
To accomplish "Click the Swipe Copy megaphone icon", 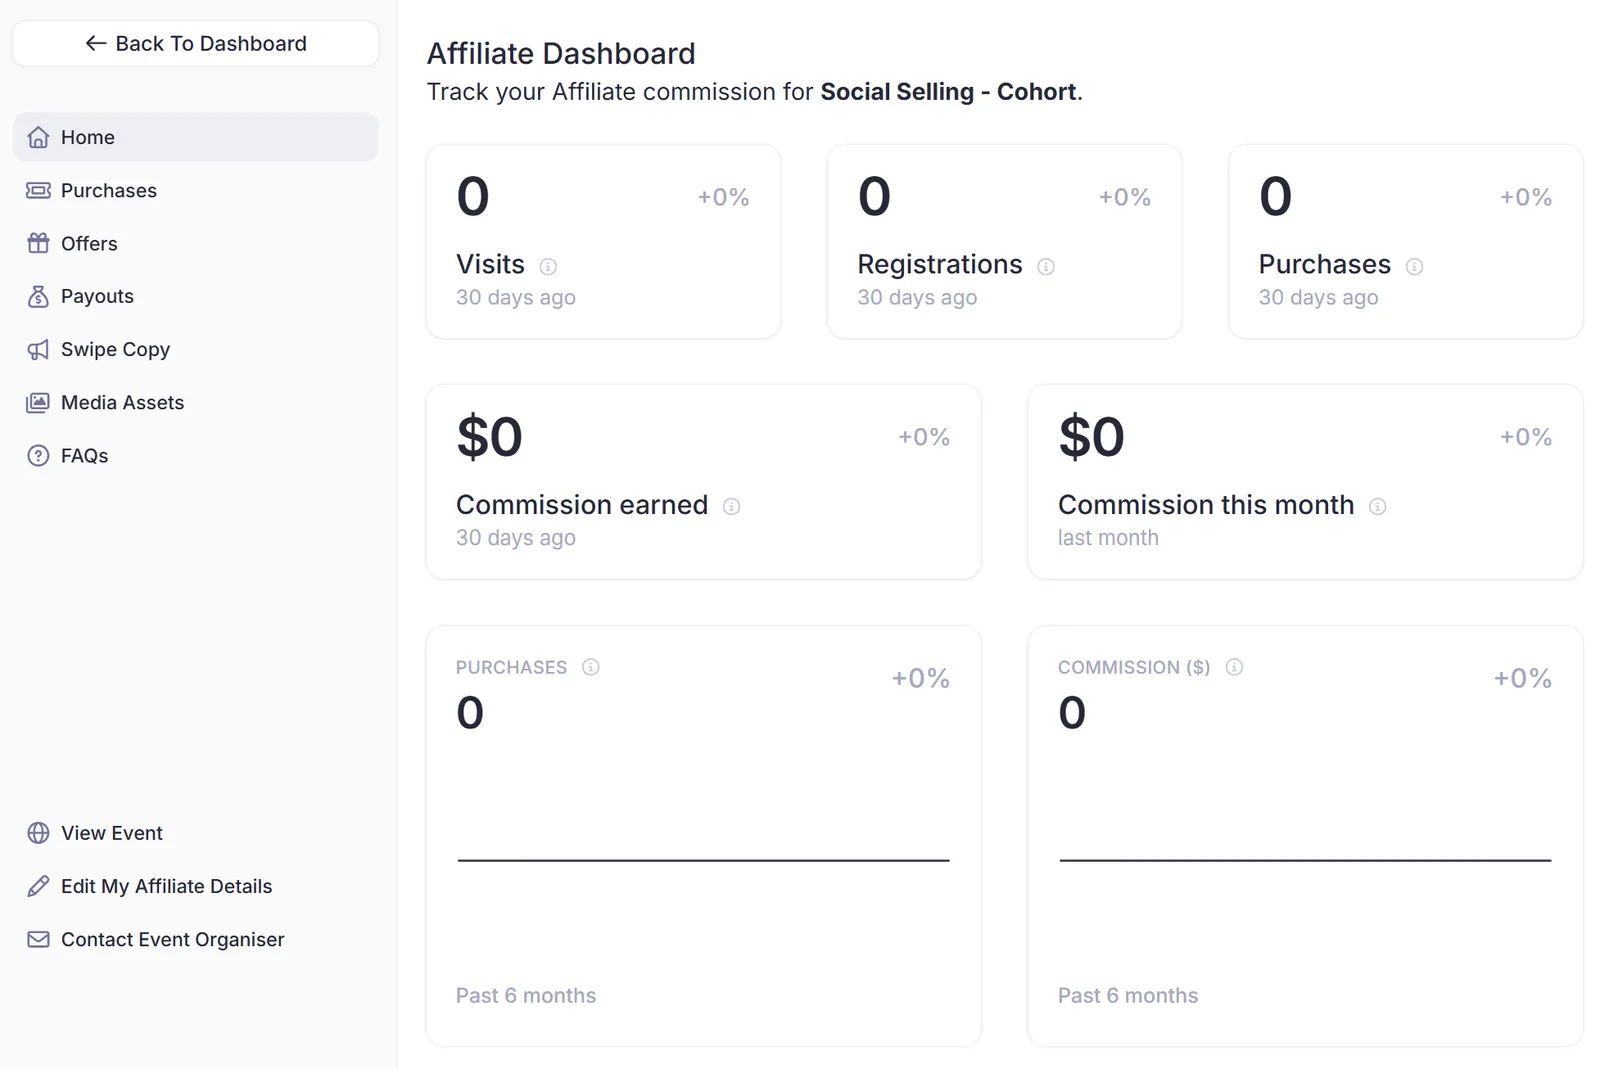I will (38, 349).
